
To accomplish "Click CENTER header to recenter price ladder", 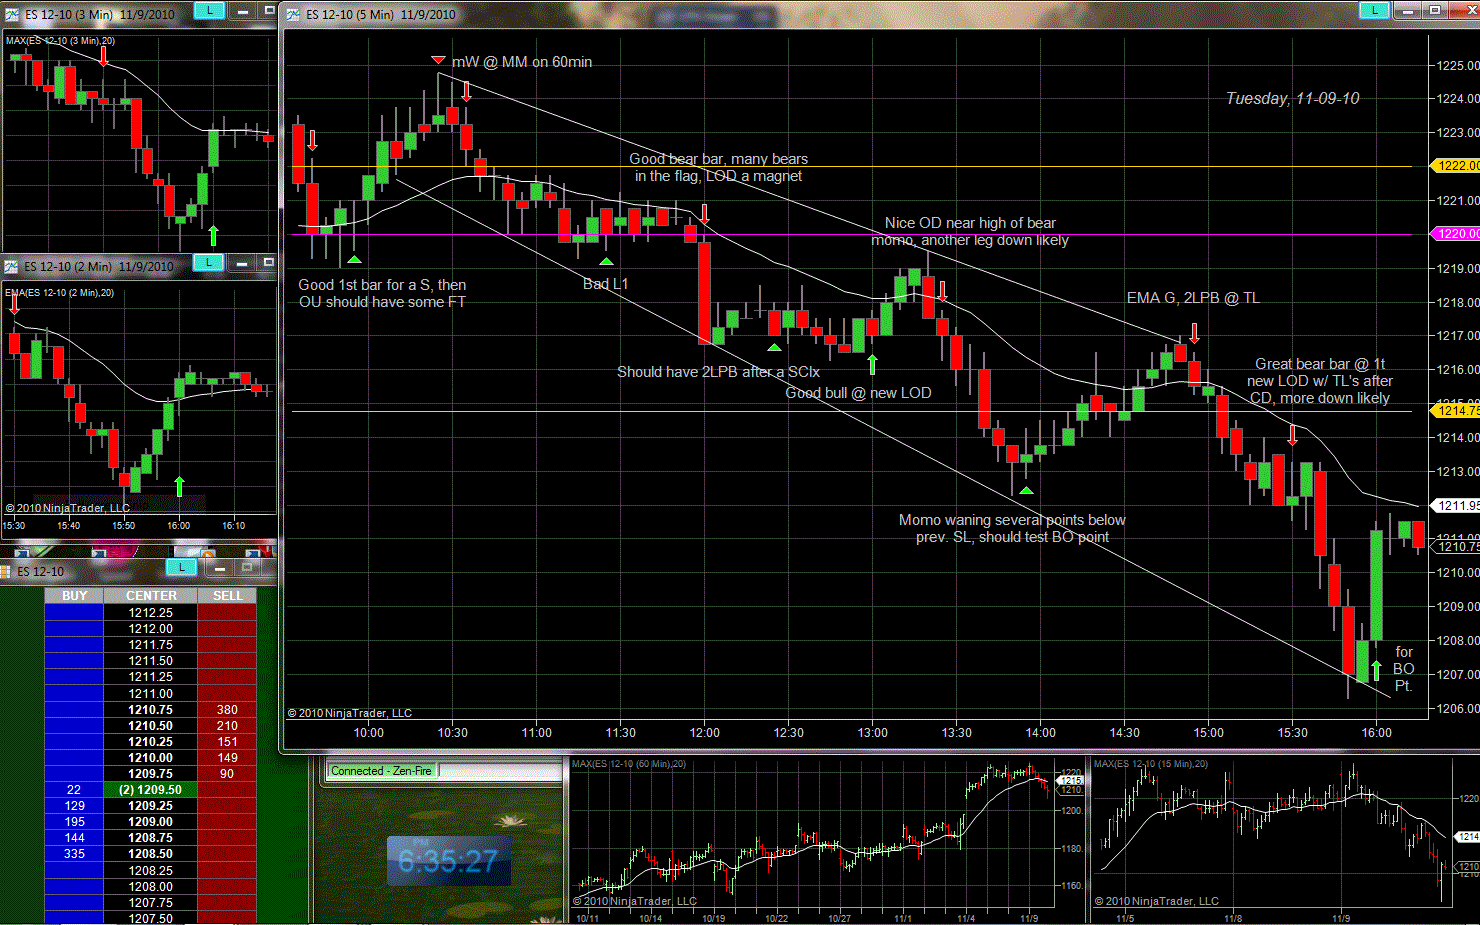I will pyautogui.click(x=151, y=596).
